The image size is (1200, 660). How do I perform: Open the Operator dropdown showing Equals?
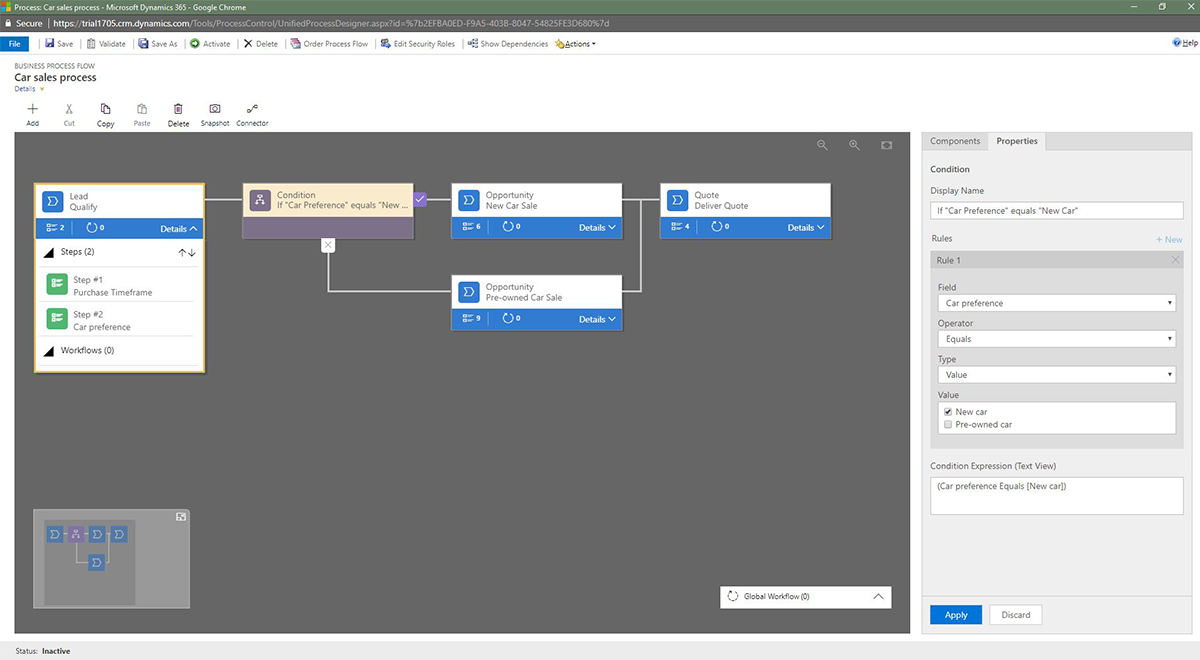click(1056, 339)
